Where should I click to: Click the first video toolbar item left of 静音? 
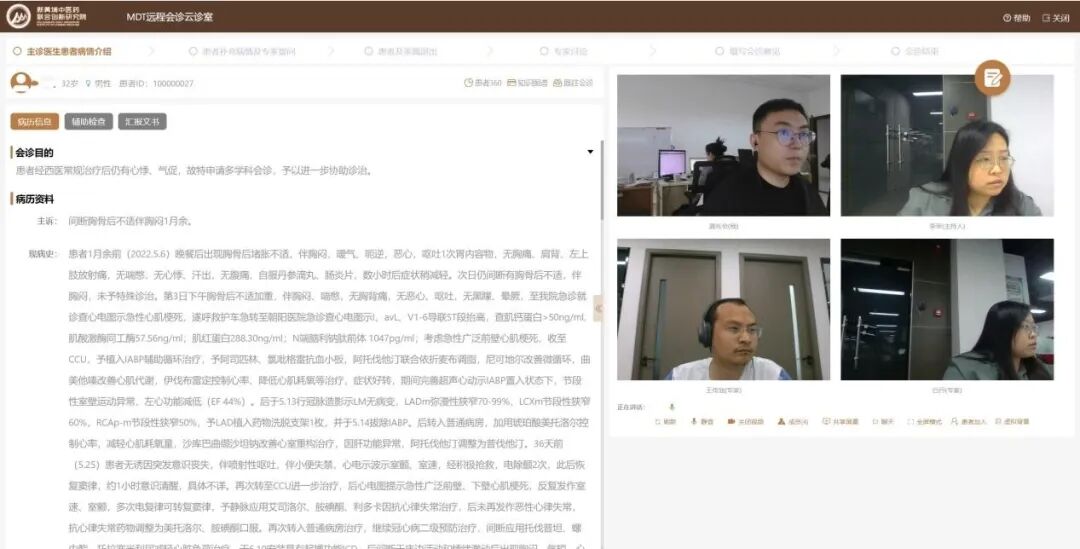click(x=665, y=422)
